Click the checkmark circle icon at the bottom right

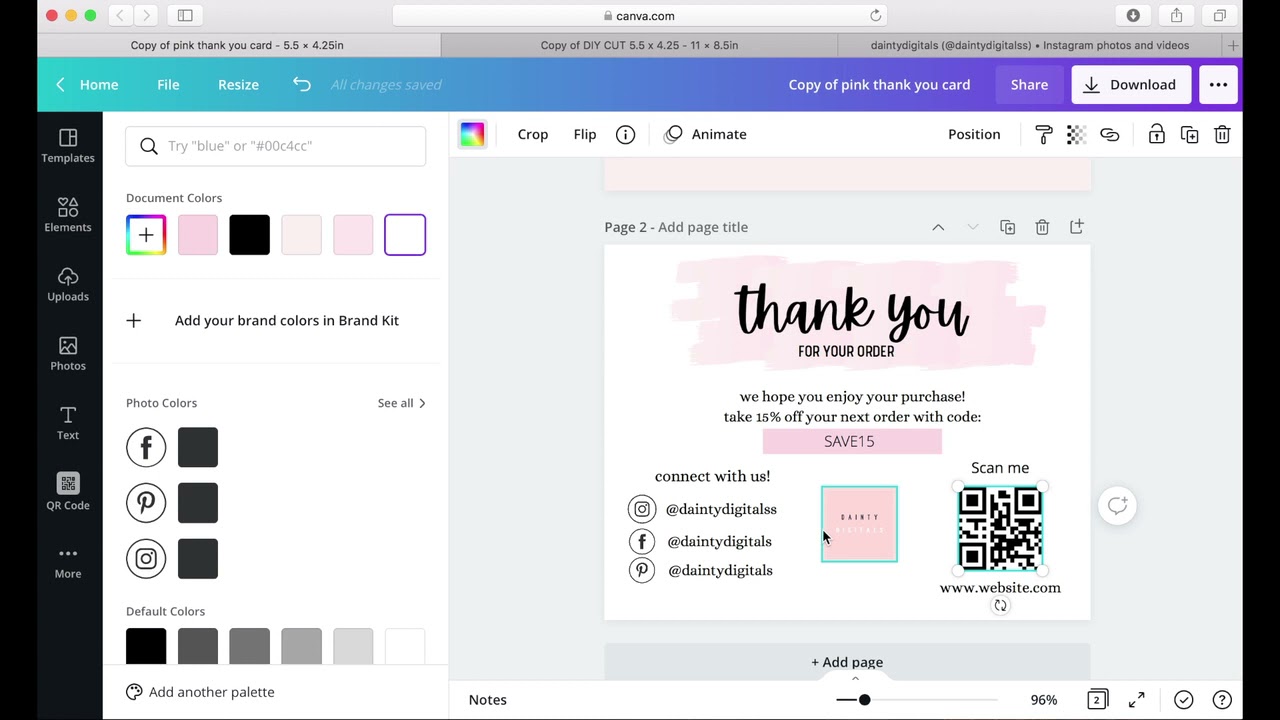point(1183,700)
